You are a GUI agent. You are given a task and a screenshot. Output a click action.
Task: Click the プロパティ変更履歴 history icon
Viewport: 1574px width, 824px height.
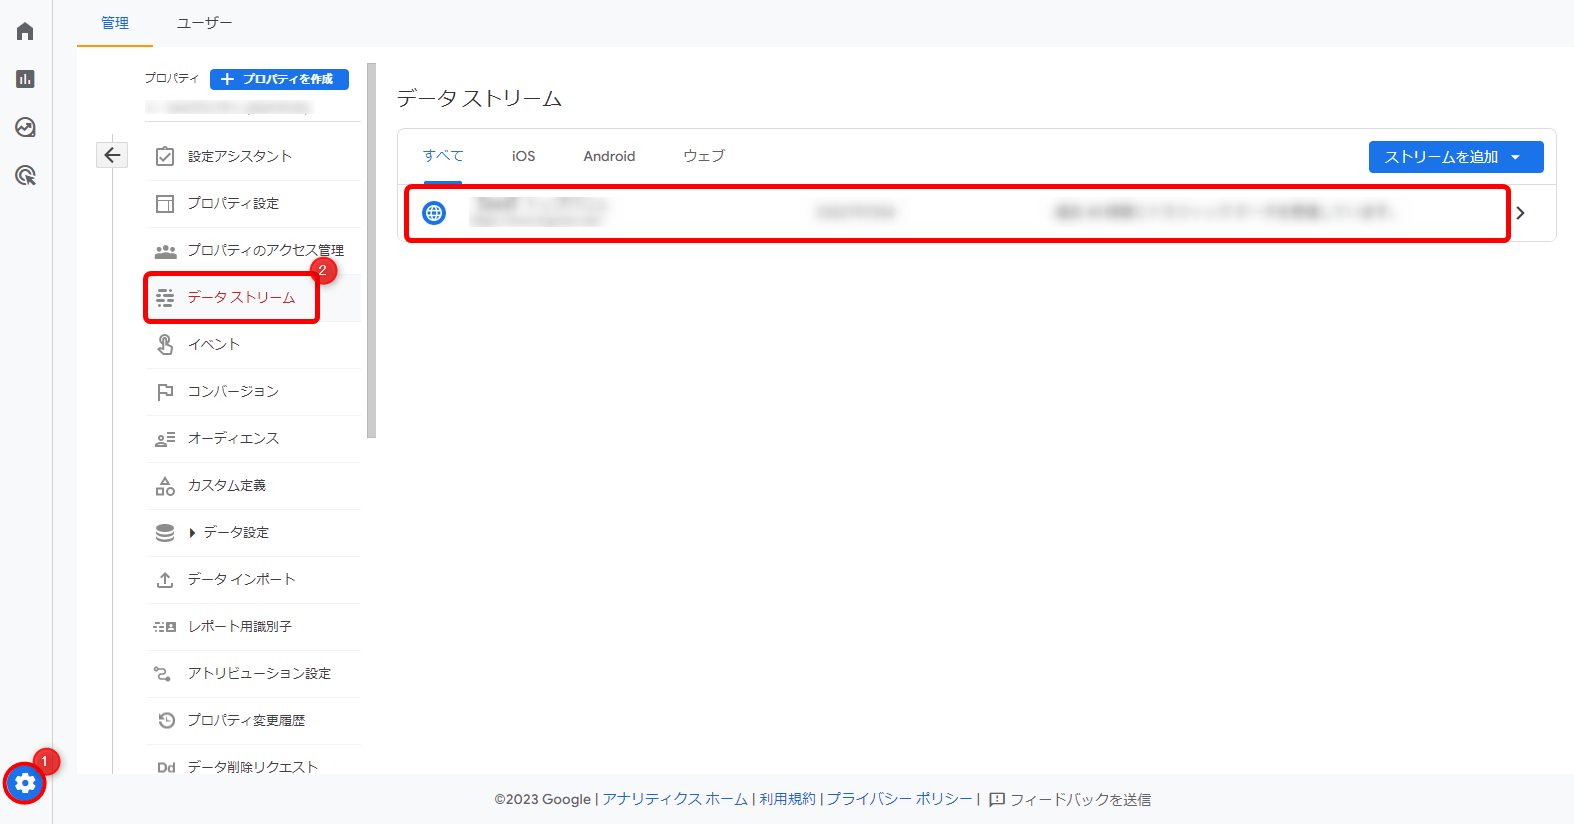pyautogui.click(x=167, y=720)
